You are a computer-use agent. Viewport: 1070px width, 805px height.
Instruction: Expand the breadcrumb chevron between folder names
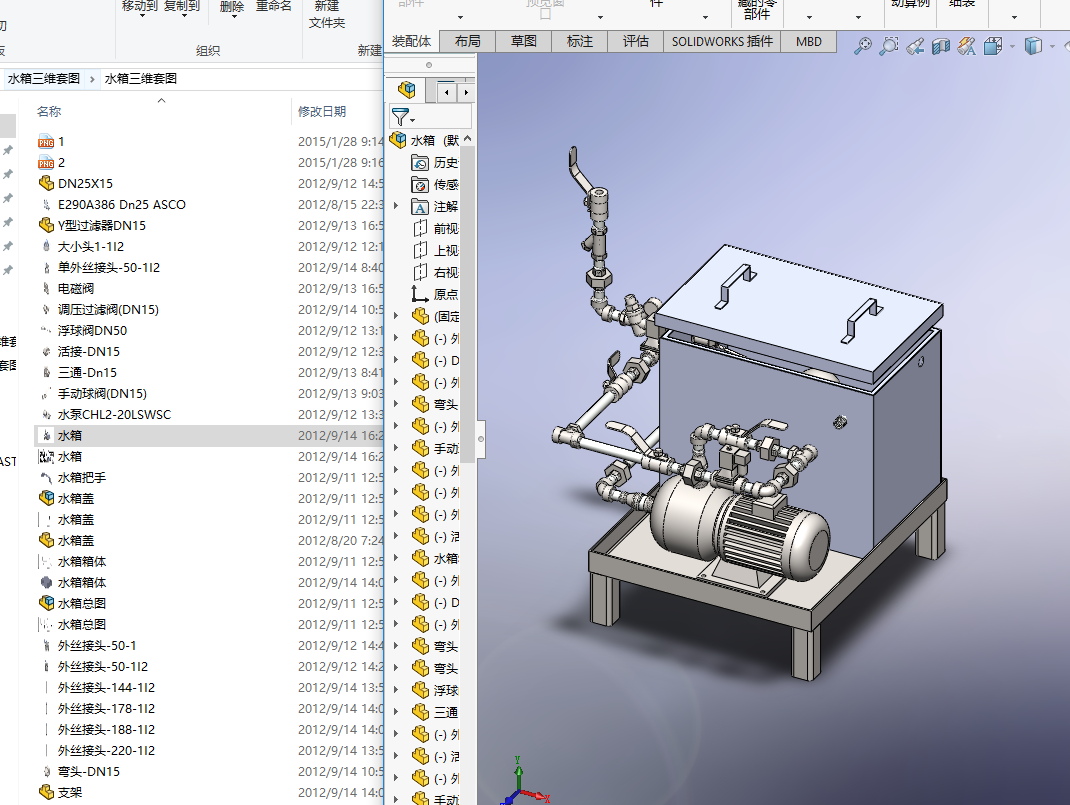[x=93, y=78]
